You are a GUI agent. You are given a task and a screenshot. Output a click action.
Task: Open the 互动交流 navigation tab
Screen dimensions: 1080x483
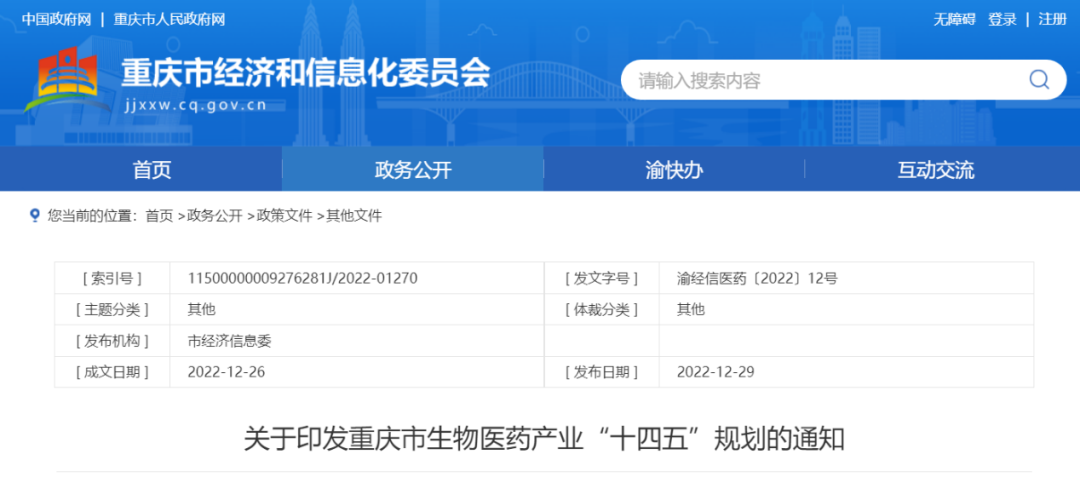pos(935,169)
